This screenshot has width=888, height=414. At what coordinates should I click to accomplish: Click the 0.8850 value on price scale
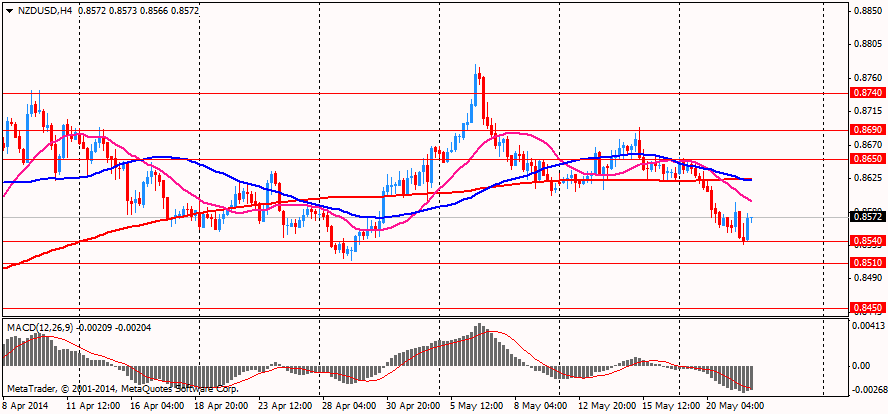(x=868, y=10)
